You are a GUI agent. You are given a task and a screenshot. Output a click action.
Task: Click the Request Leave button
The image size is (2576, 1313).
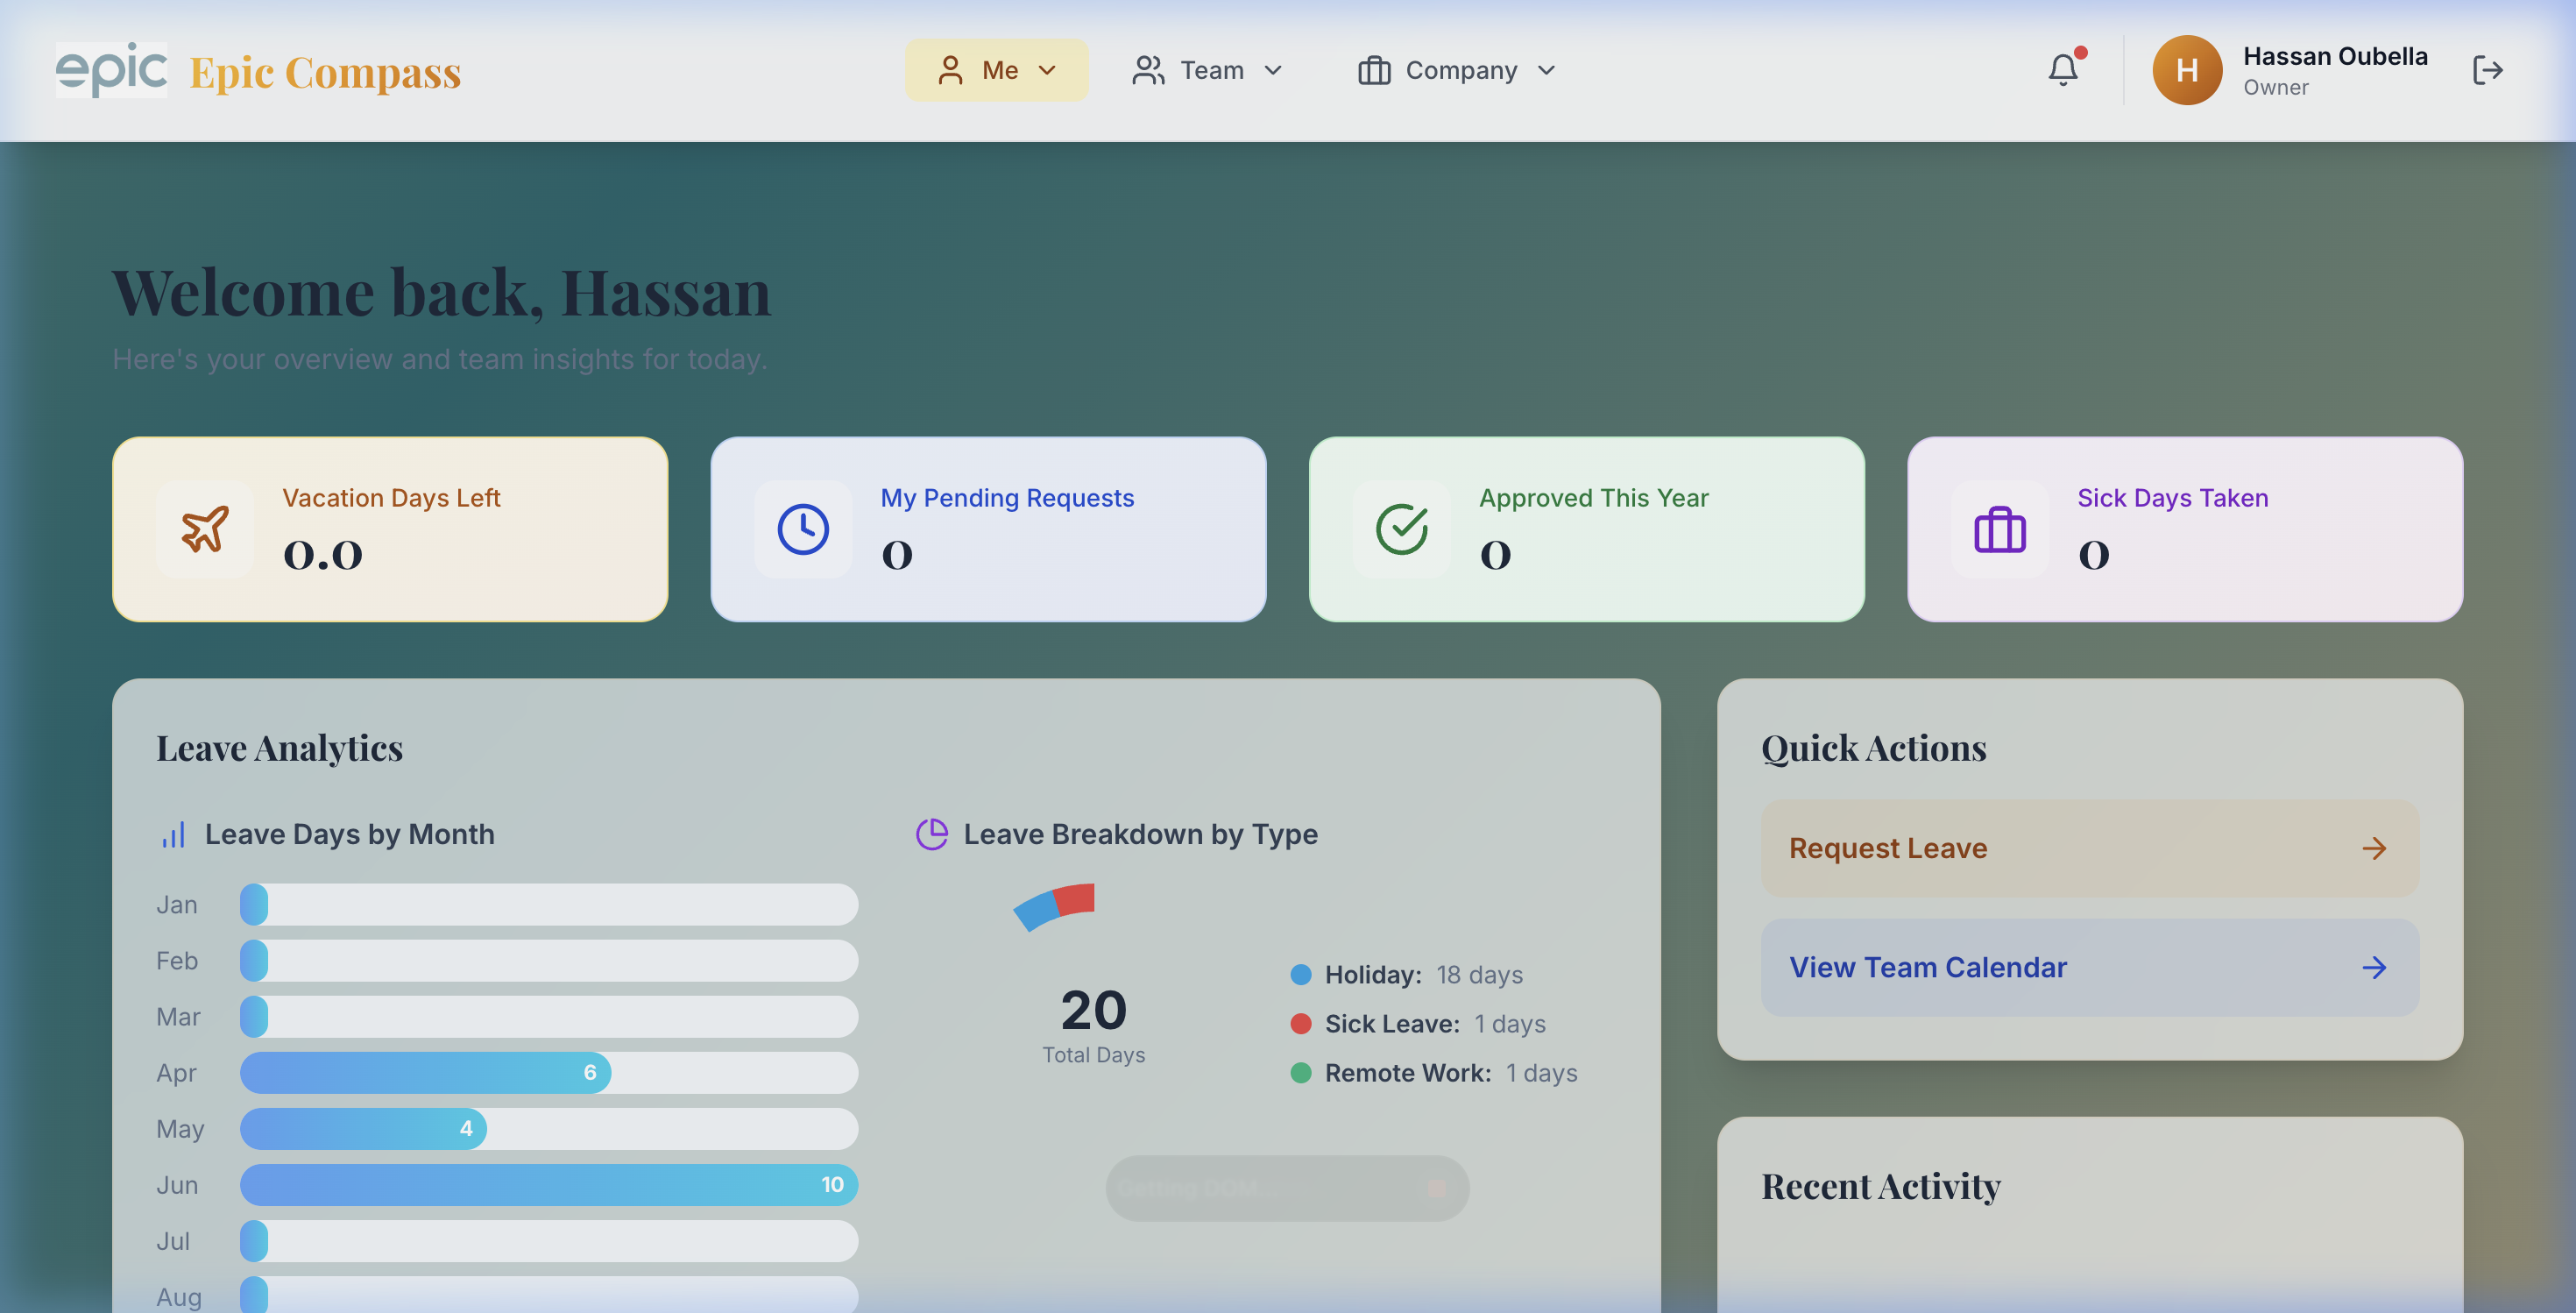click(x=2090, y=849)
